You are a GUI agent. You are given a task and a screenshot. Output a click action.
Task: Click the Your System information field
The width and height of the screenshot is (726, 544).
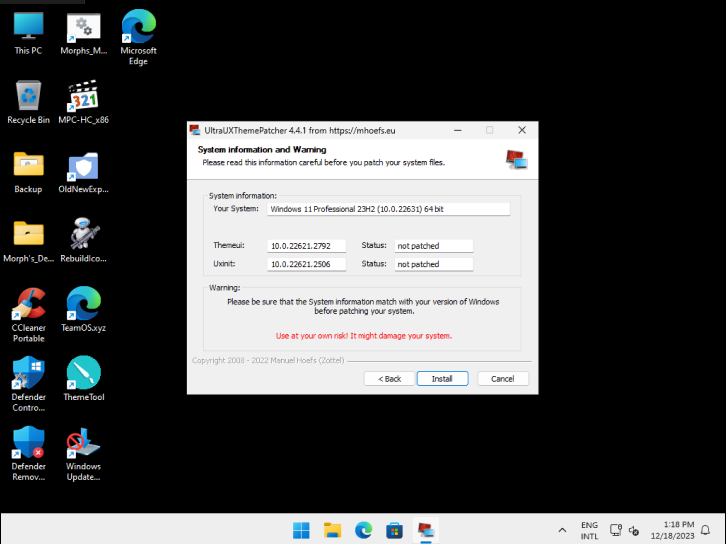click(388, 209)
